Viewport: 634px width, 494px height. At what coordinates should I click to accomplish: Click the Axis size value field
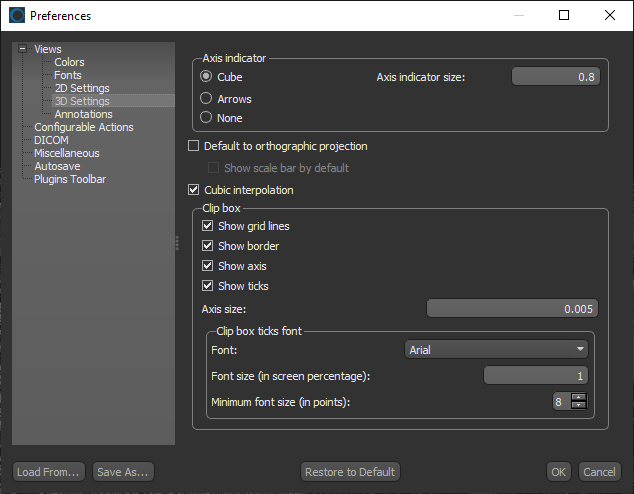pyautogui.click(x=512, y=309)
